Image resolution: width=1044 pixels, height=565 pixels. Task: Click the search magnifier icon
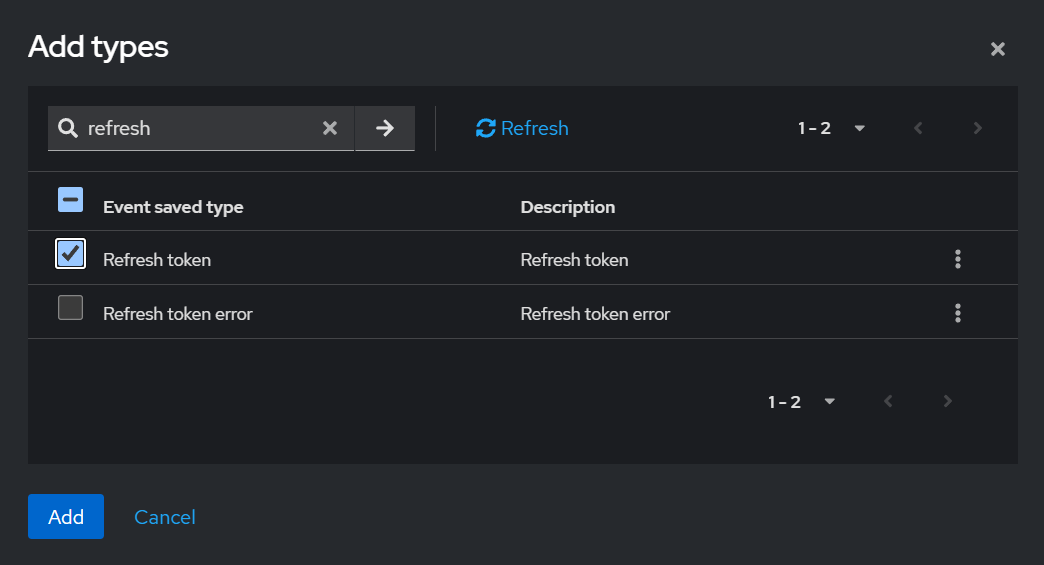pyautogui.click(x=68, y=128)
